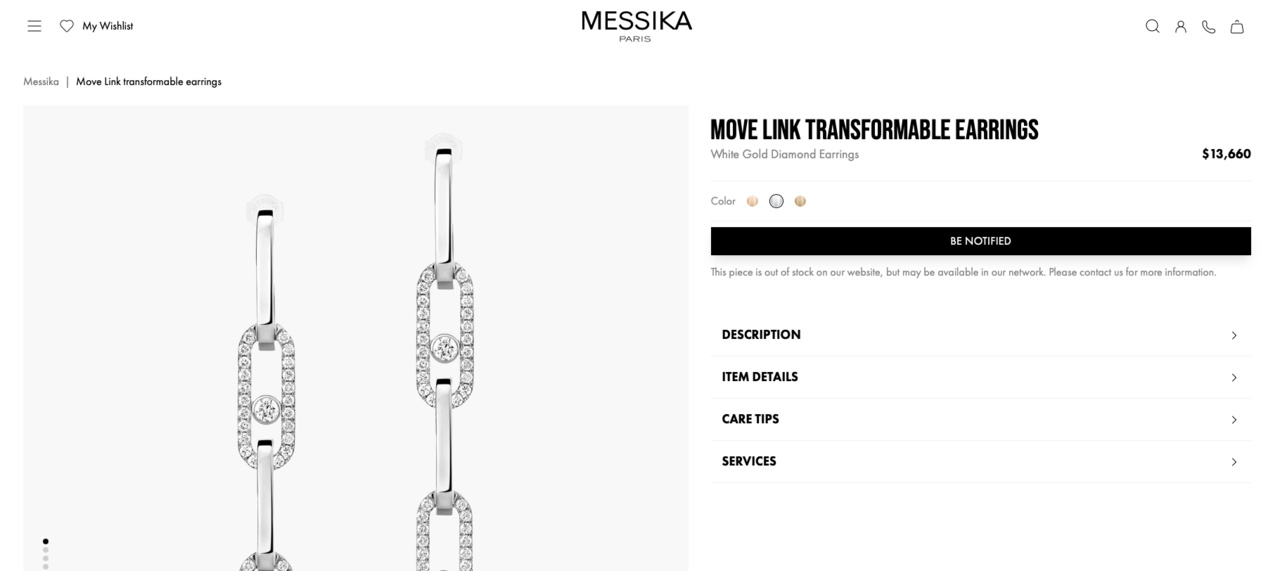Open the shopping bag icon
Screen dimensions: 1280x571
1237,27
